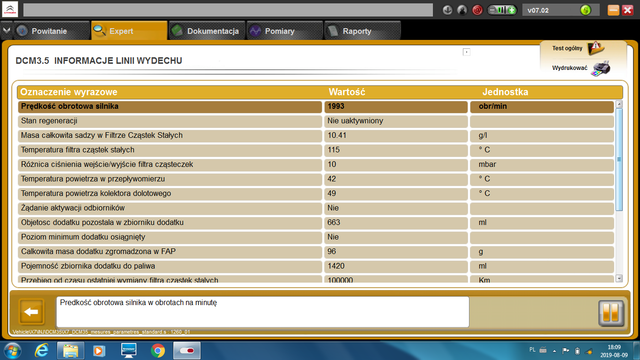Select Poziom minimum dodatku osiągnięty row
This screenshot has height=360, width=640.
click(x=316, y=237)
